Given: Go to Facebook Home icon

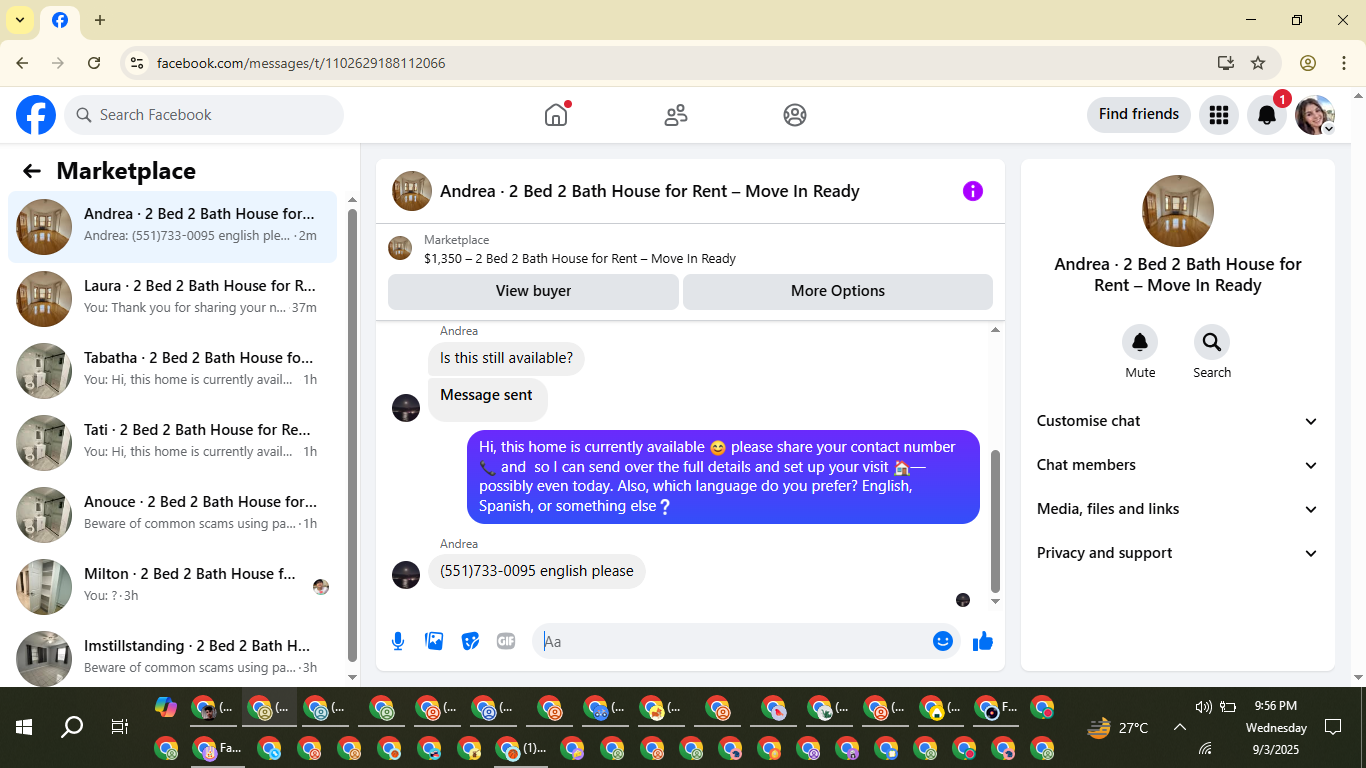Looking at the screenshot, I should tap(556, 115).
